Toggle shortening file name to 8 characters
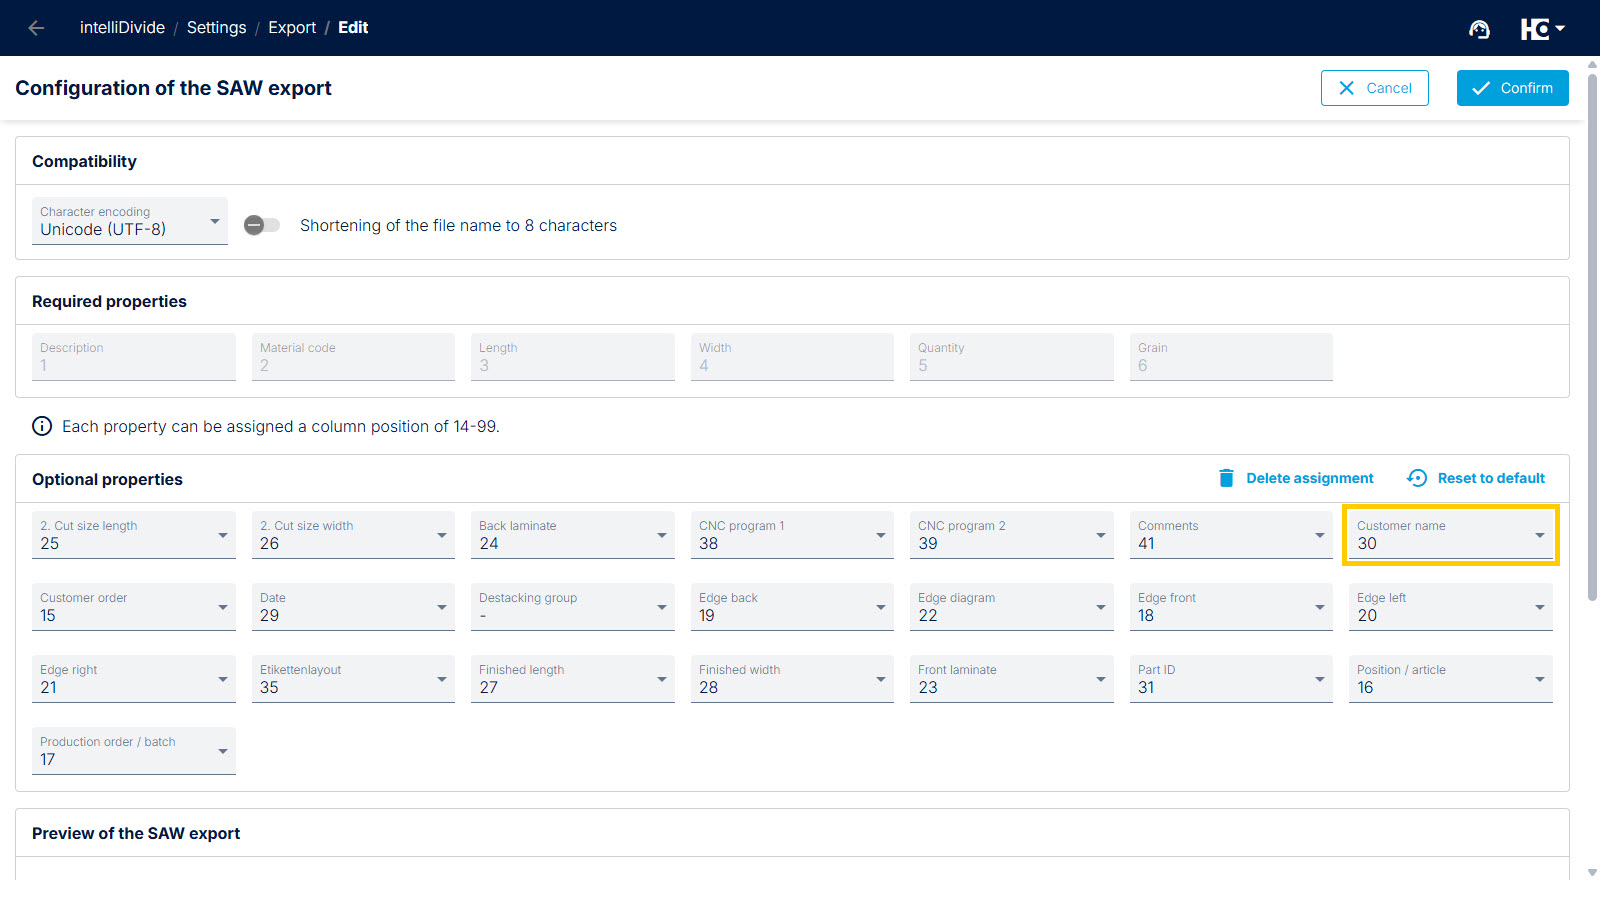This screenshot has width=1600, height=900. point(262,225)
